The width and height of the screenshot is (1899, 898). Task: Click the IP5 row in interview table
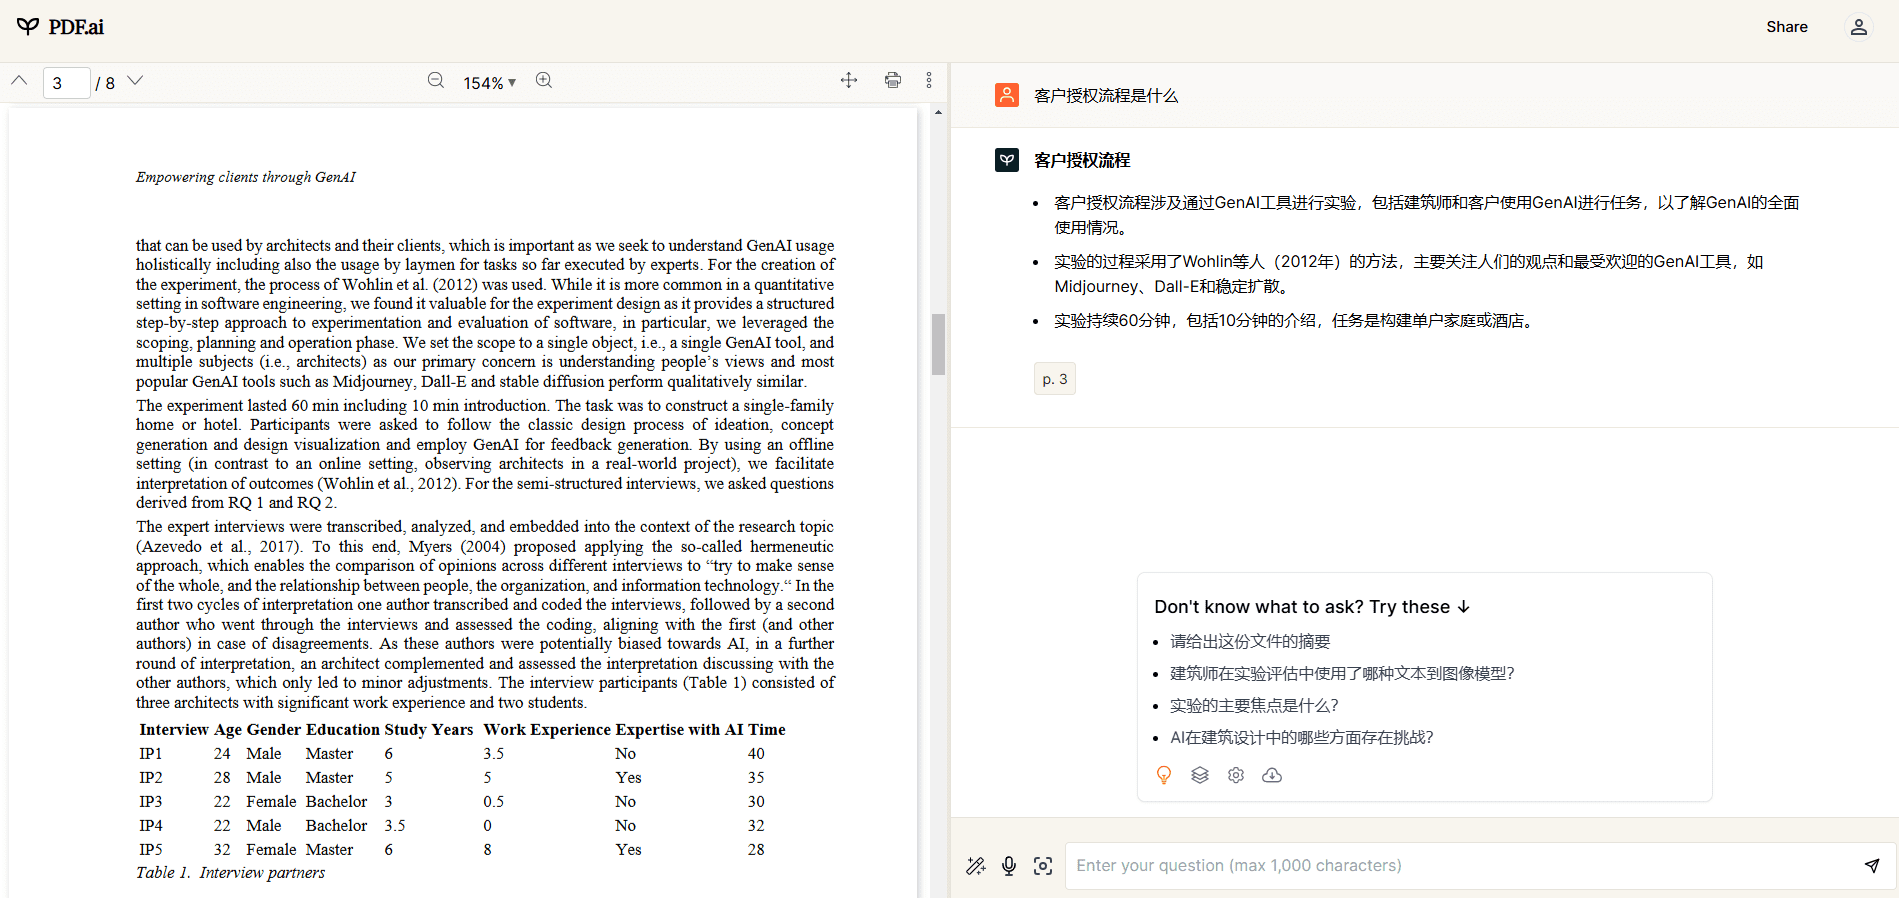pos(462,850)
